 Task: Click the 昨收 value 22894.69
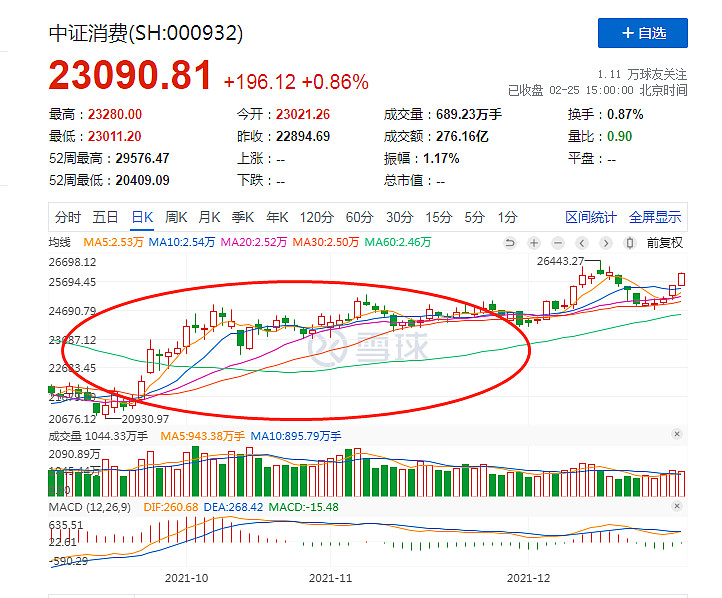coord(303,136)
